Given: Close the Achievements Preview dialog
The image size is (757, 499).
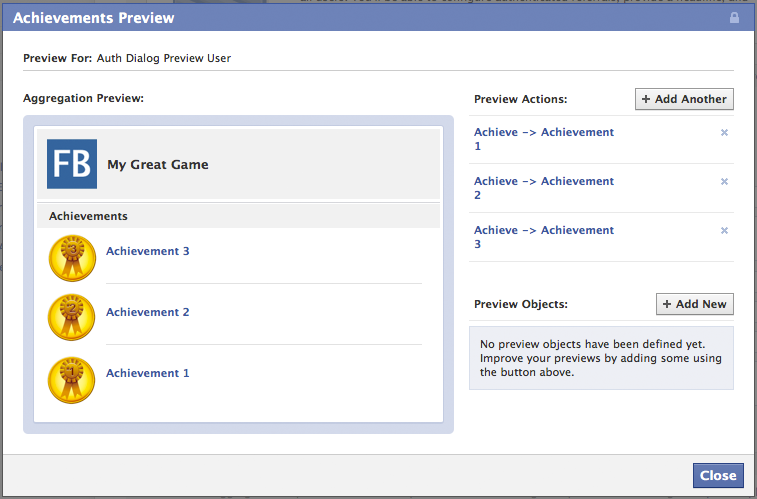Looking at the screenshot, I should pos(718,475).
